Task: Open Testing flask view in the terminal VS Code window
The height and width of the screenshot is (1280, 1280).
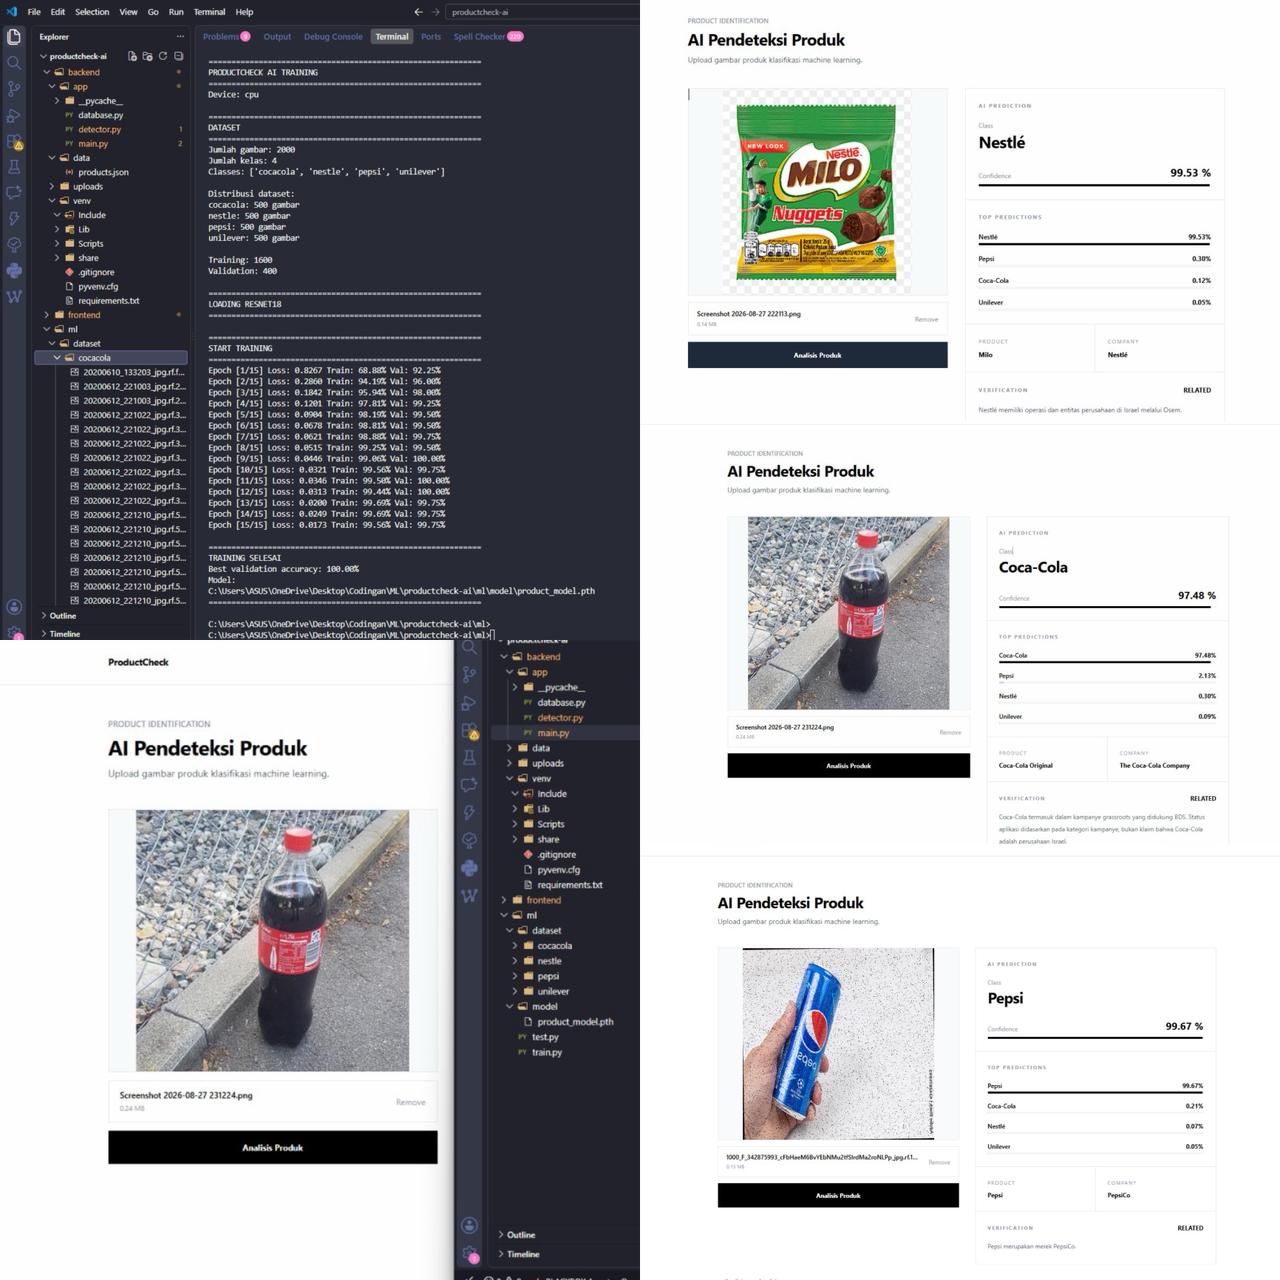Action: point(14,167)
